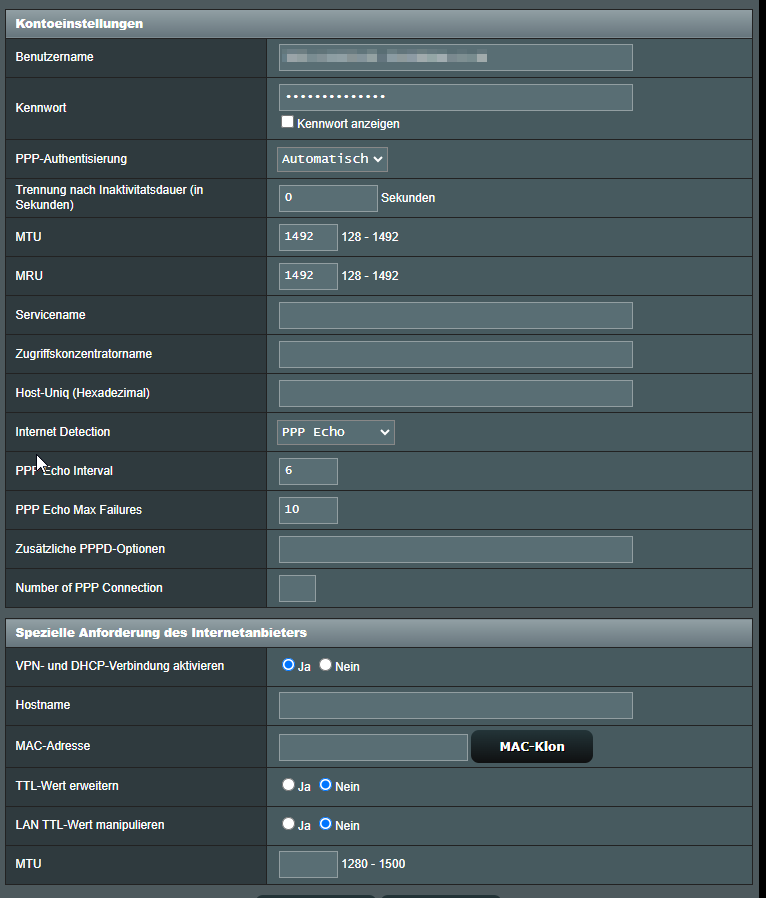Open the Internet Detection dropdown
This screenshot has width=766, height=898.
click(335, 432)
